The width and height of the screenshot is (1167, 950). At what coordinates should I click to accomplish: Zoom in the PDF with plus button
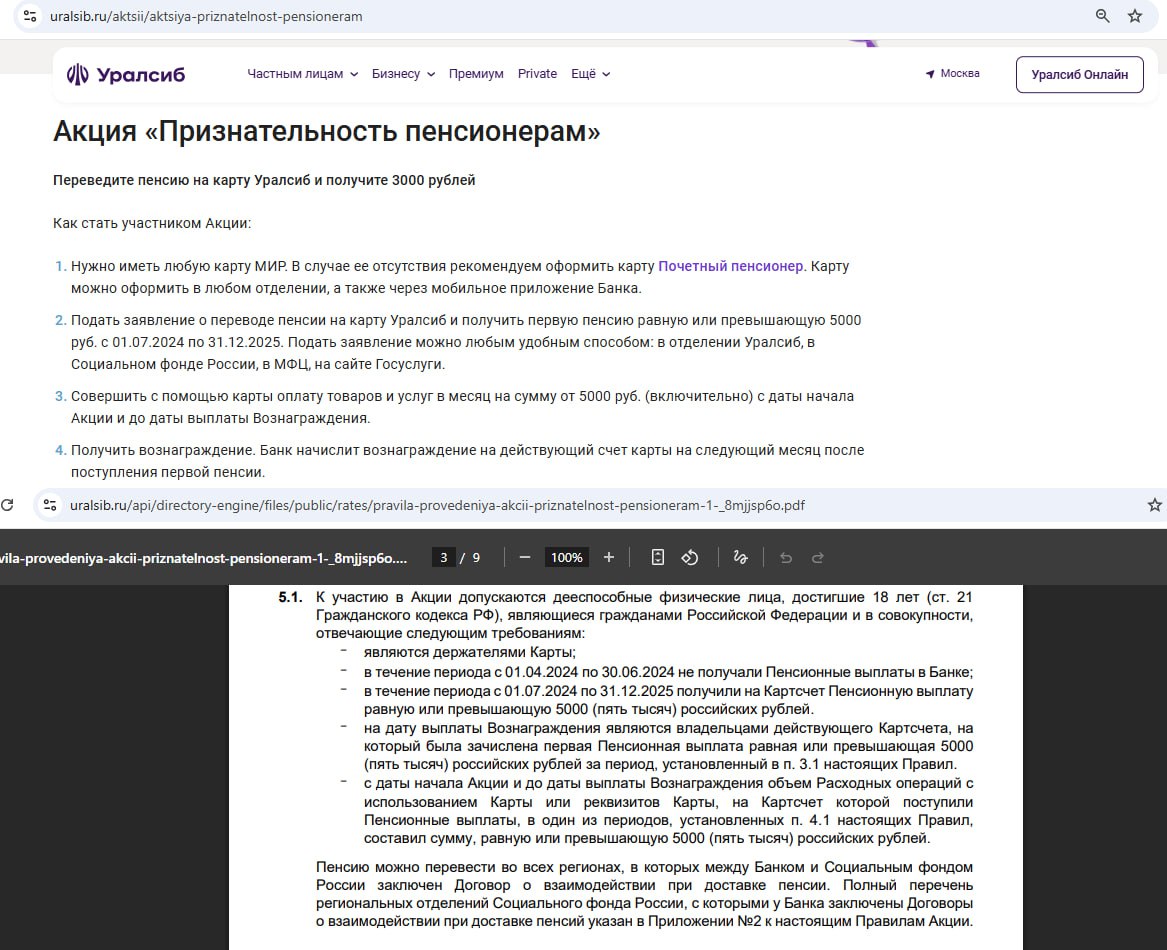[x=609, y=558]
